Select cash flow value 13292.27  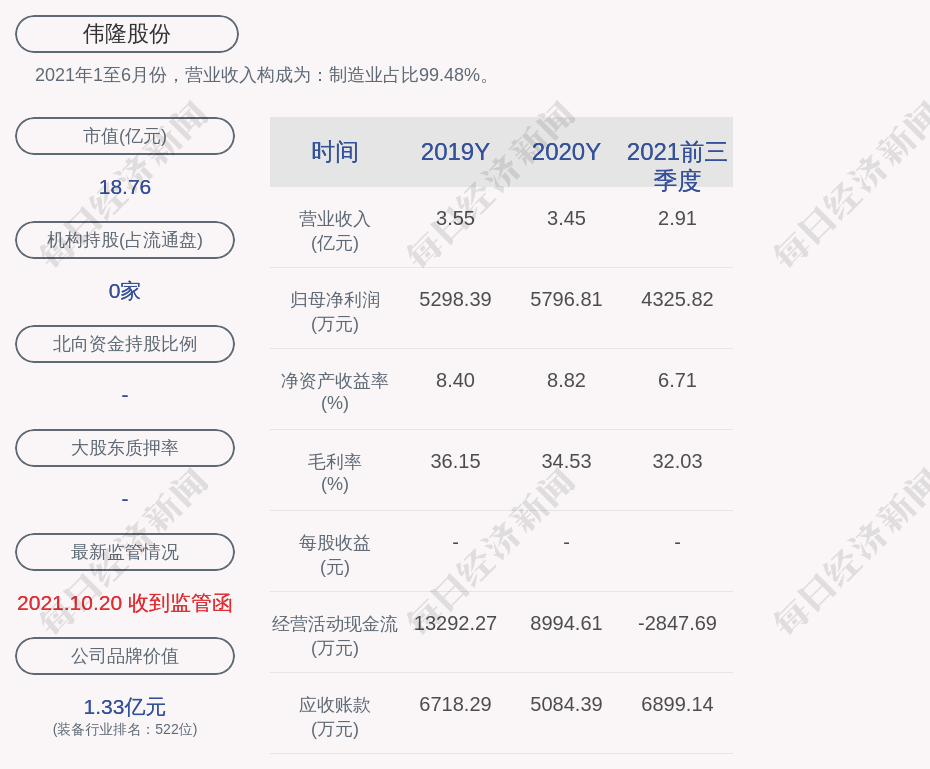click(x=455, y=623)
